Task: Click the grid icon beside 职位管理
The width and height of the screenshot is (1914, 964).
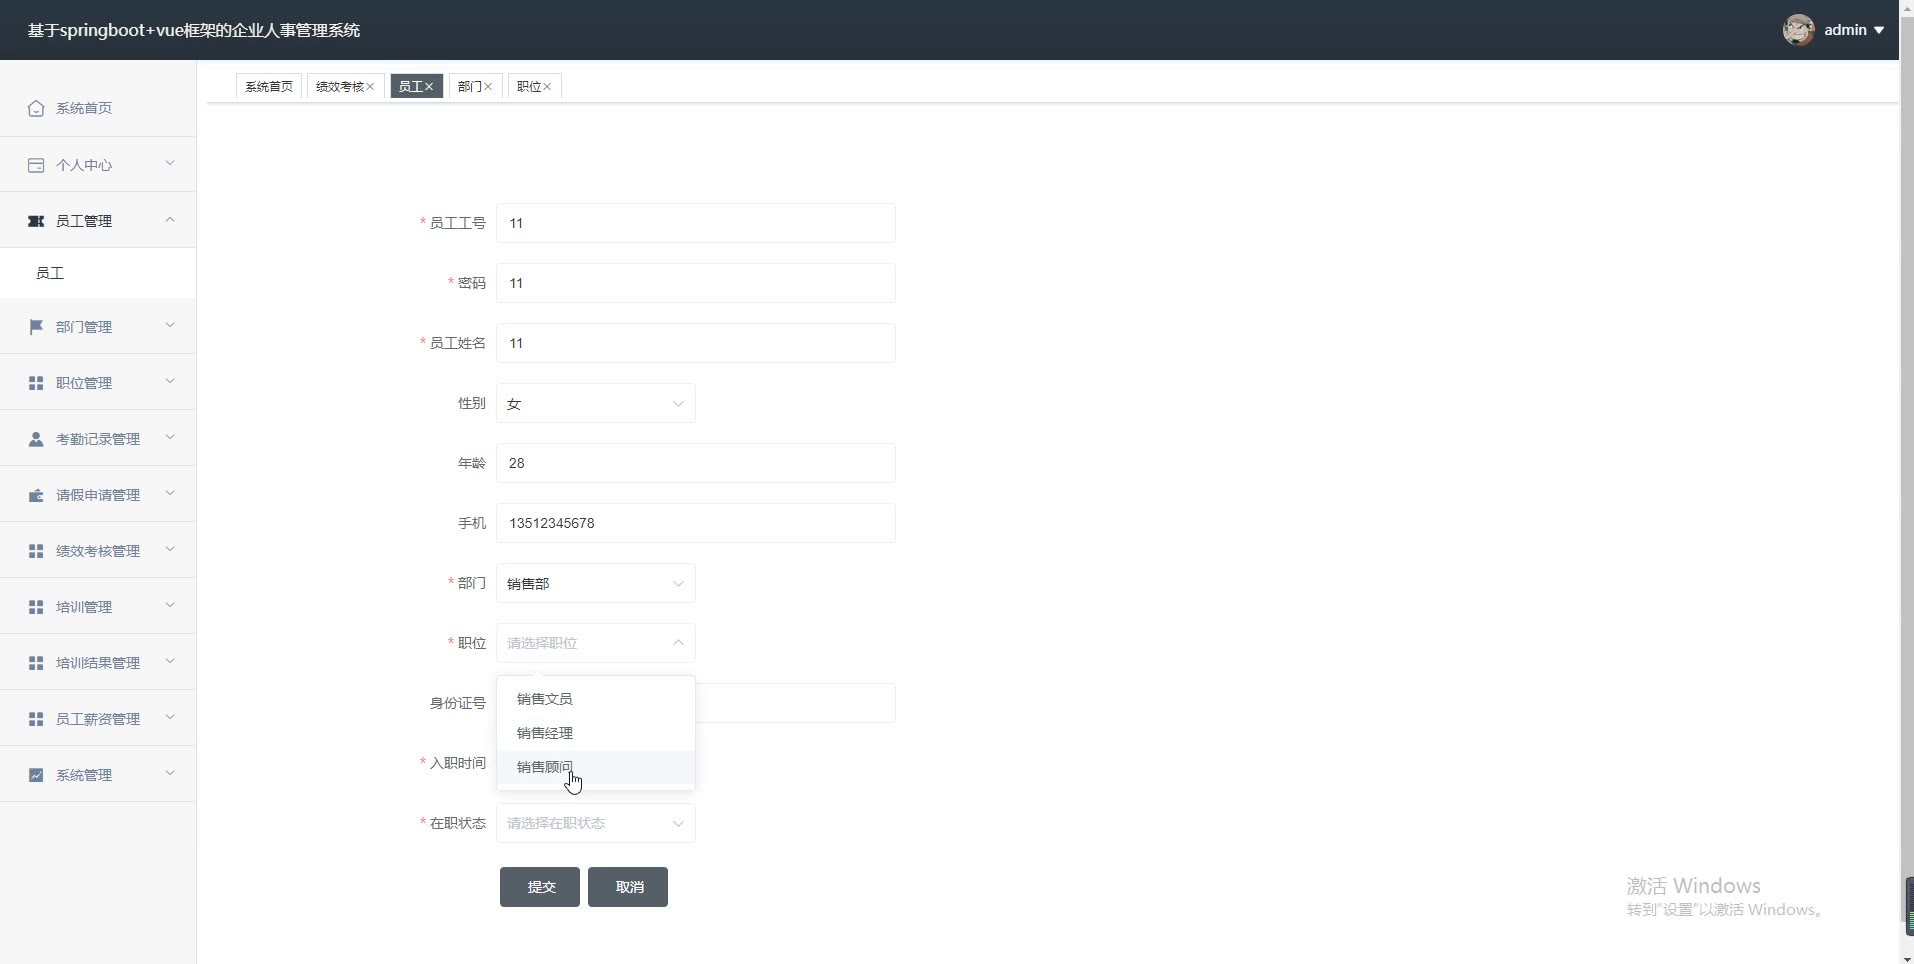Action: pyautogui.click(x=36, y=383)
